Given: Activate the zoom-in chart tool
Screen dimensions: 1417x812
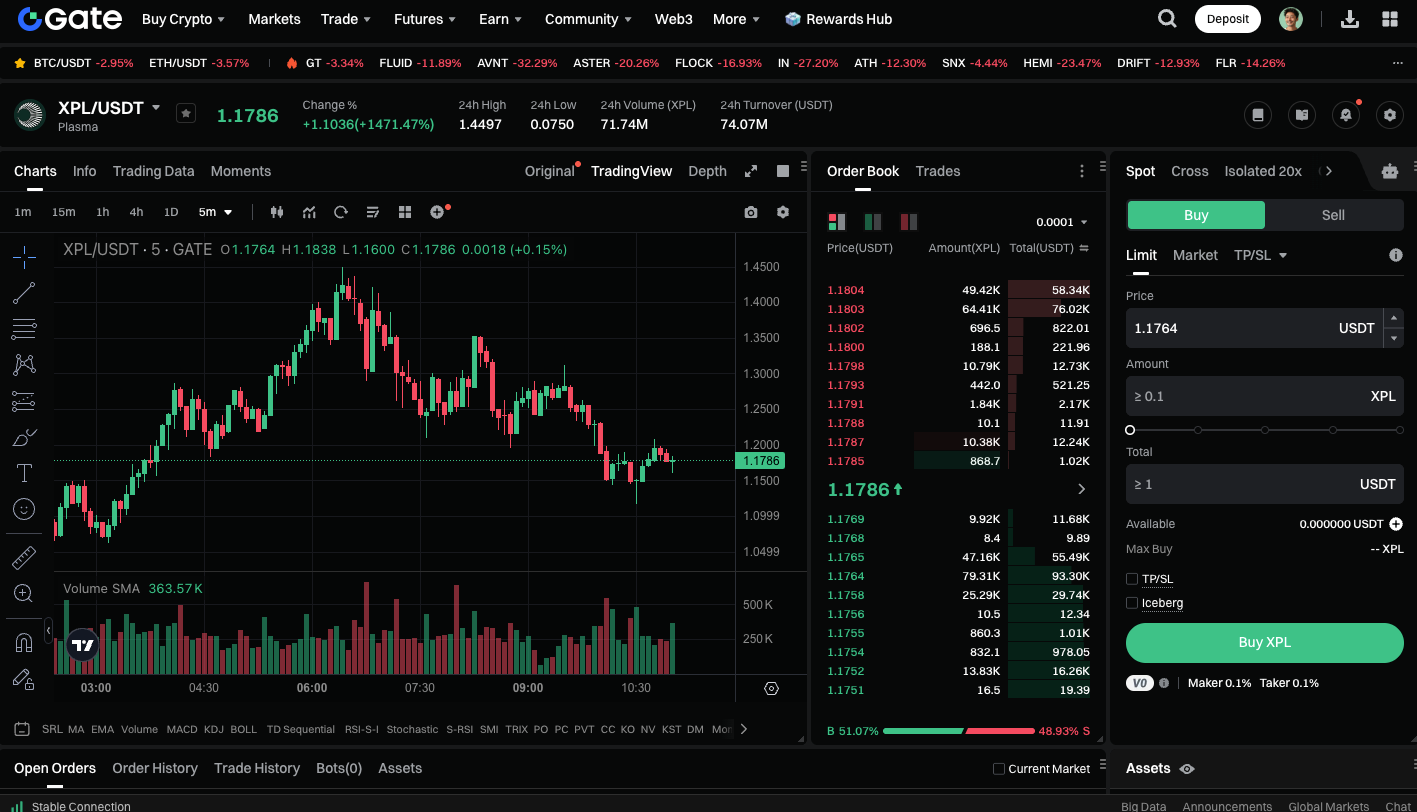Looking at the screenshot, I should 24,593.
